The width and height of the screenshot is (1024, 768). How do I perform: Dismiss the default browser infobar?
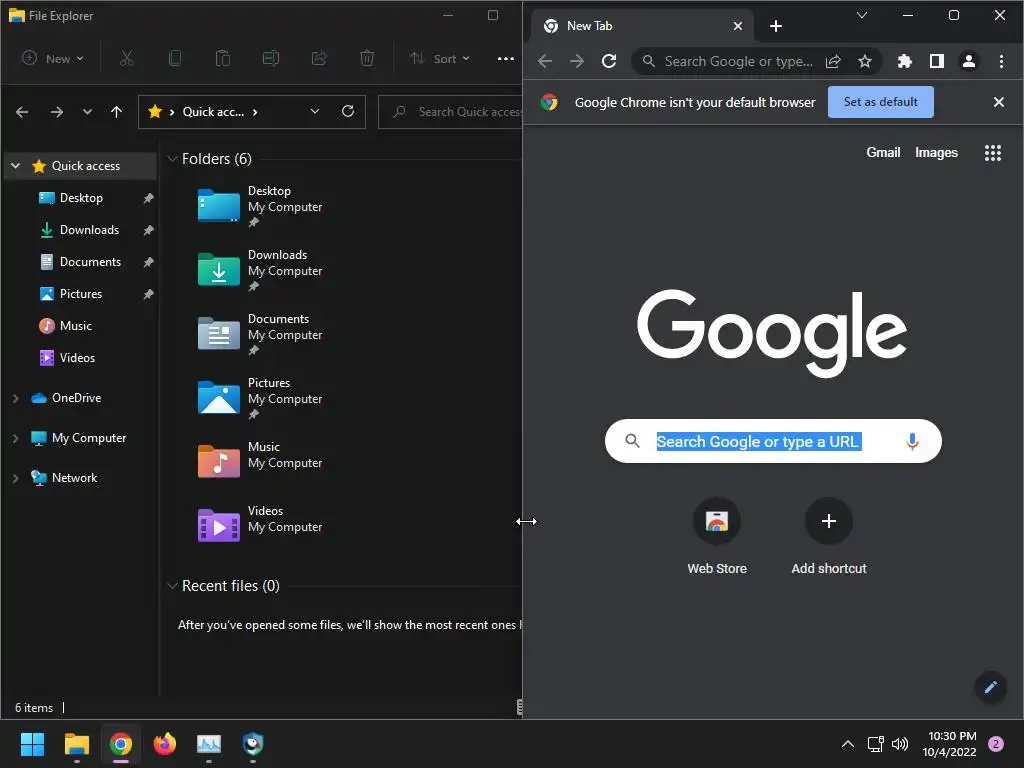[x=999, y=102]
